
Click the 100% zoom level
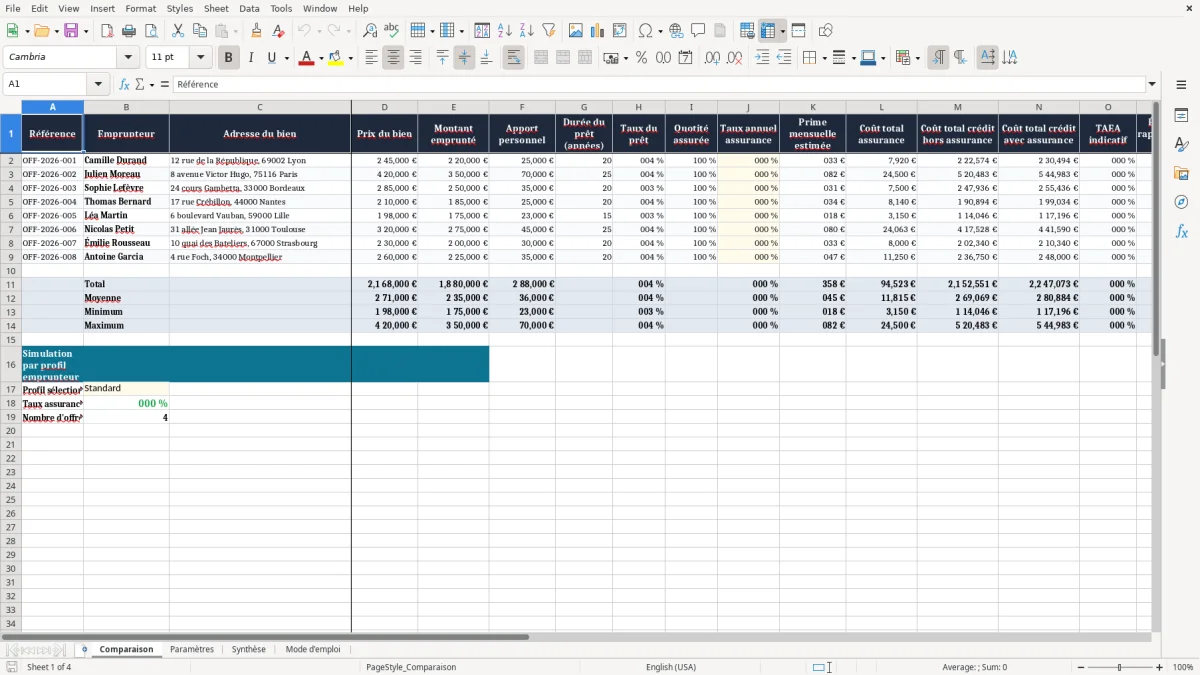click(1183, 667)
